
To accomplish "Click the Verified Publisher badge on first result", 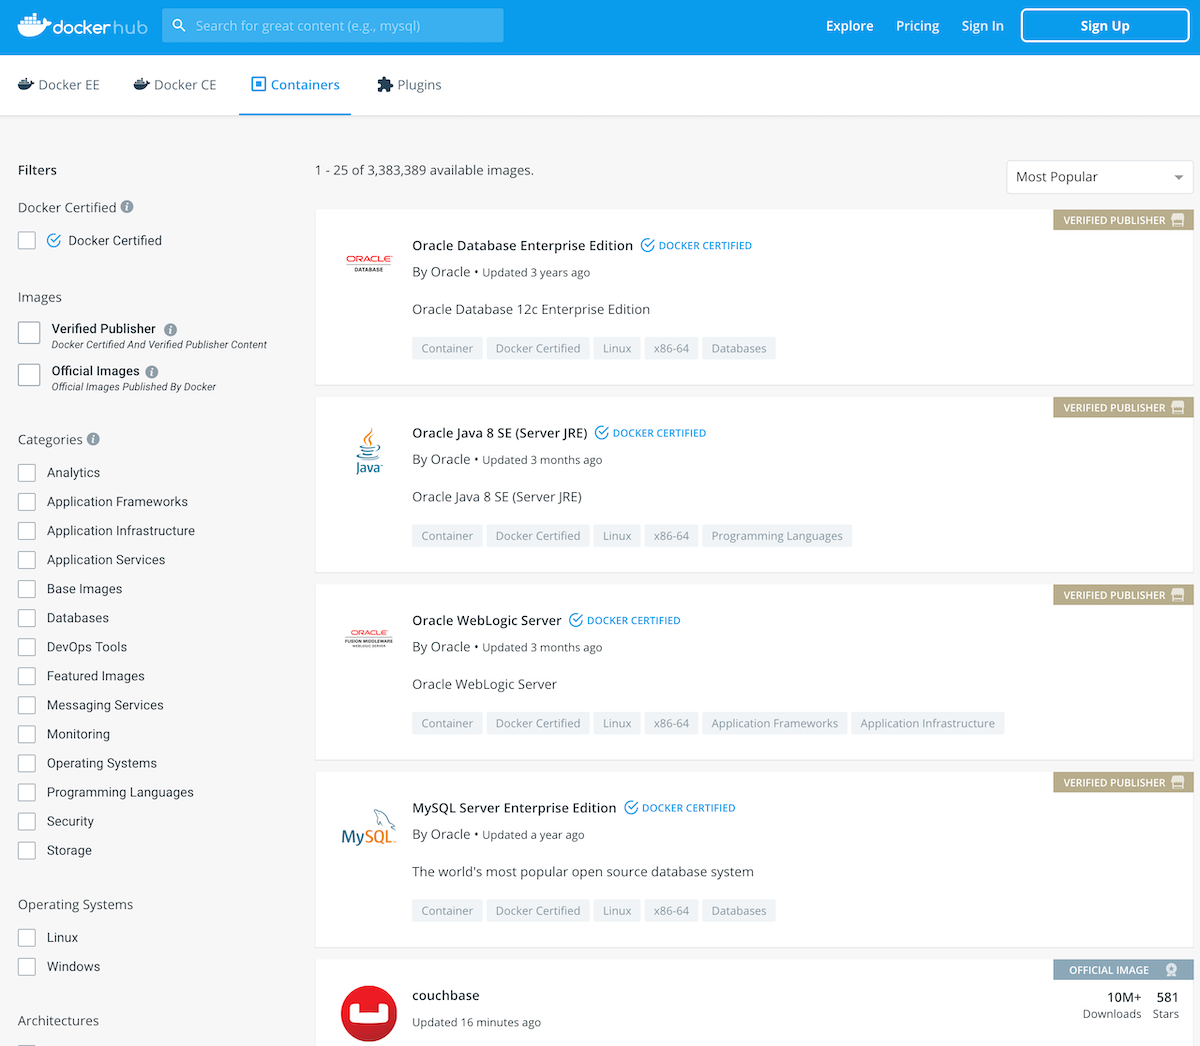I will tap(1122, 220).
